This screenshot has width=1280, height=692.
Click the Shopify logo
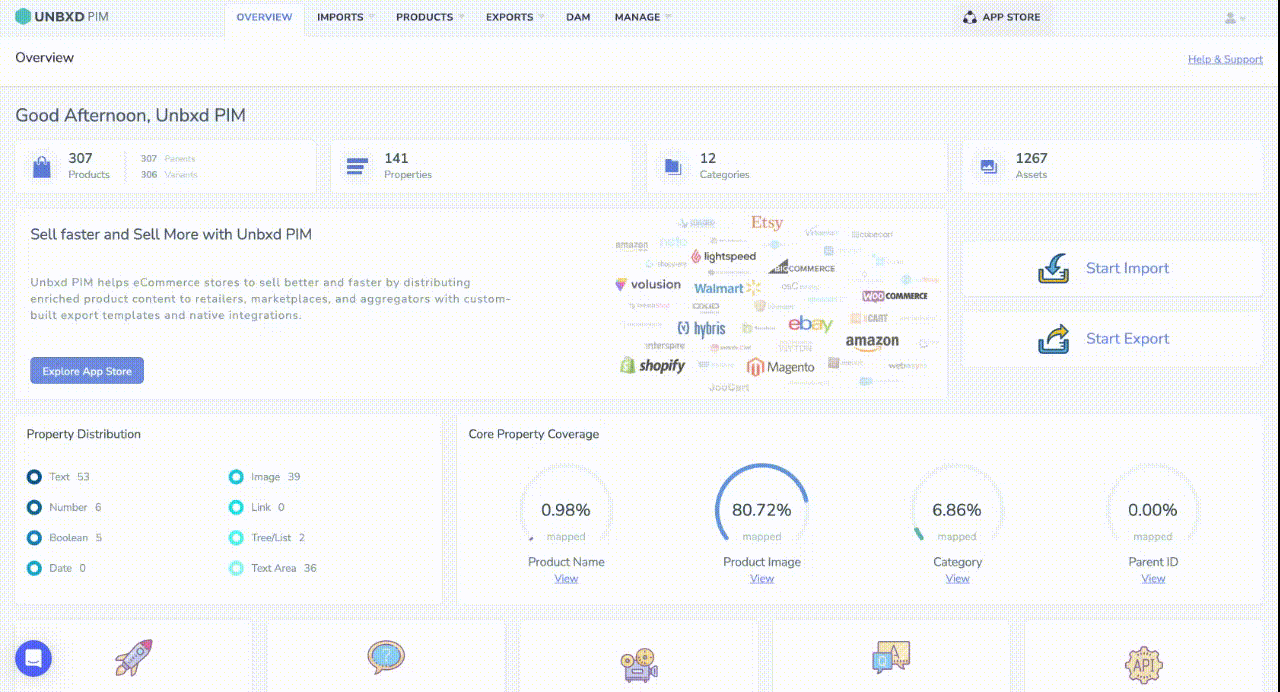coord(653,365)
